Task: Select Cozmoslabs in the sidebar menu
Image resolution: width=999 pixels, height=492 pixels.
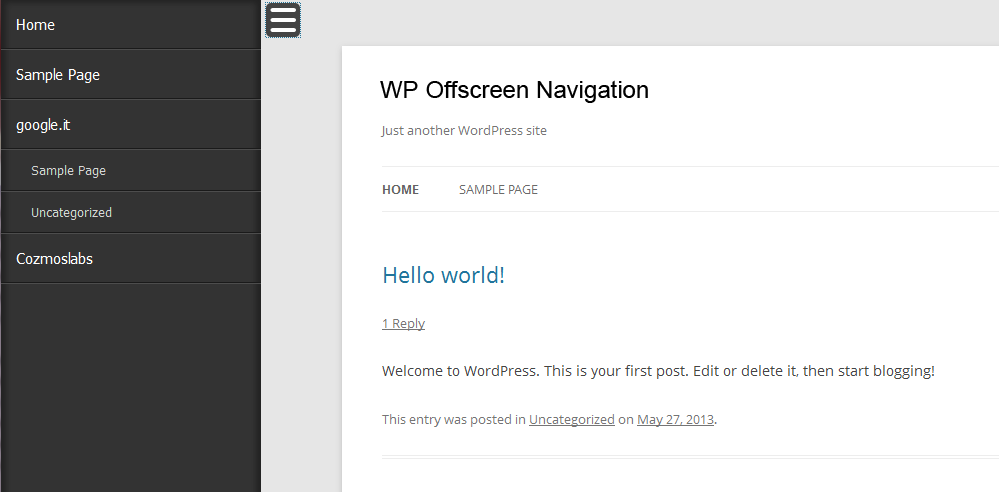Action: click(x=131, y=259)
